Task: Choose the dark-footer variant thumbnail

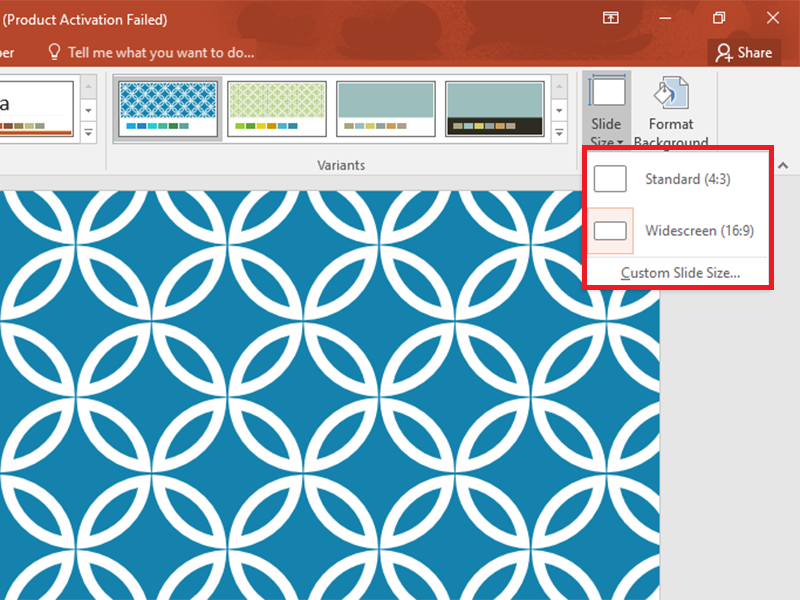Action: click(493, 108)
